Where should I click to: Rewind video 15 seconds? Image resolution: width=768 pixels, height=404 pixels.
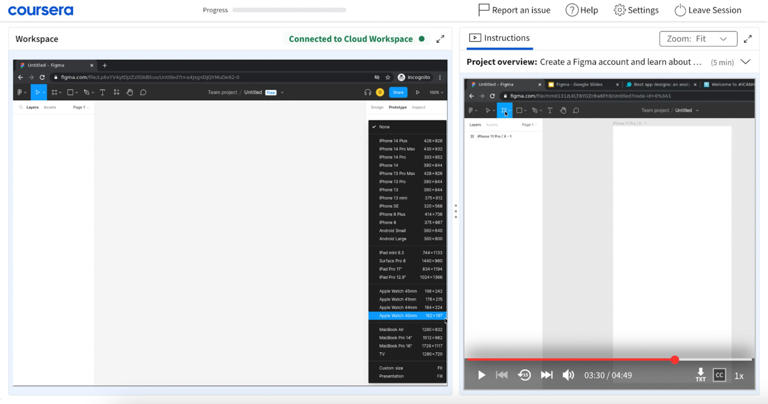[x=524, y=375]
